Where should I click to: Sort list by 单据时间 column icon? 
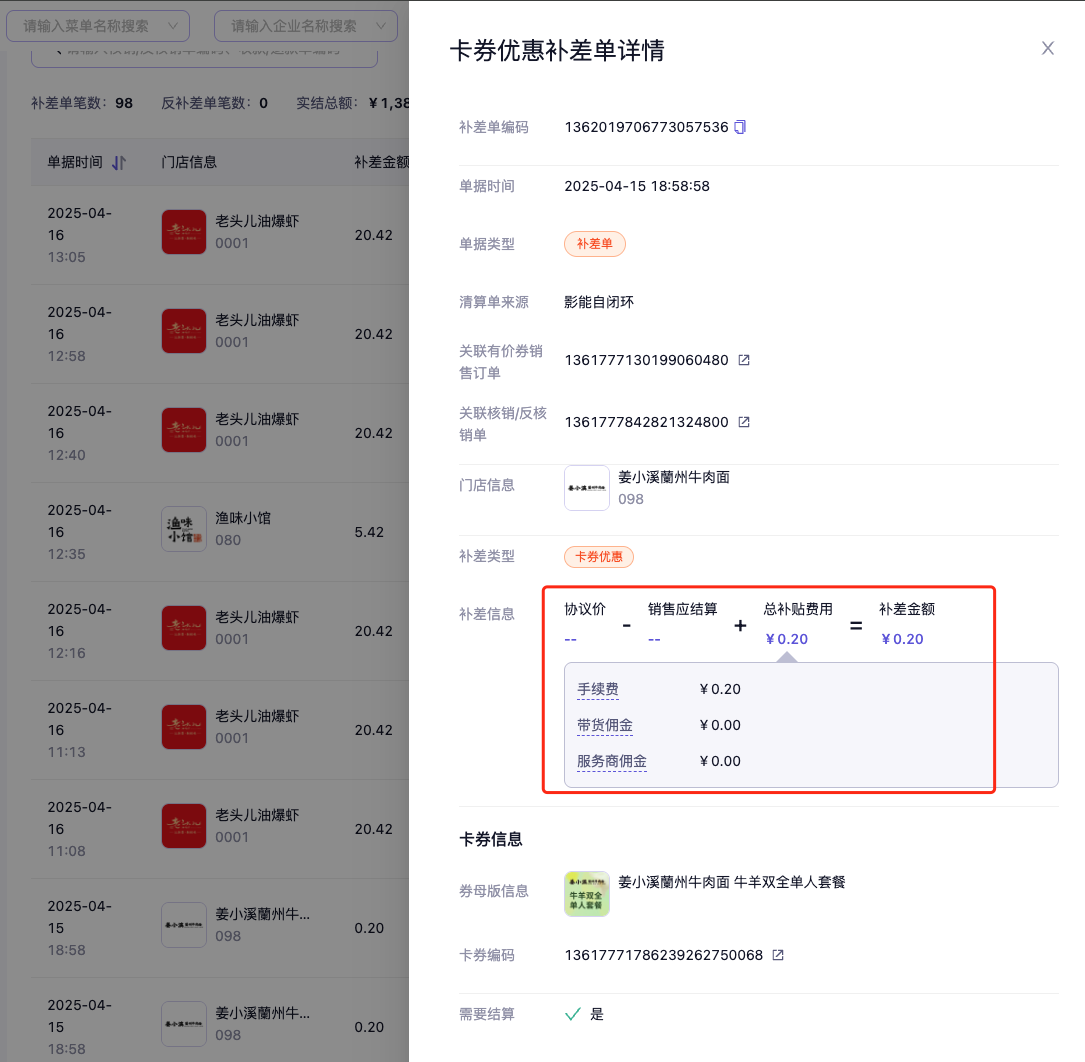(119, 162)
